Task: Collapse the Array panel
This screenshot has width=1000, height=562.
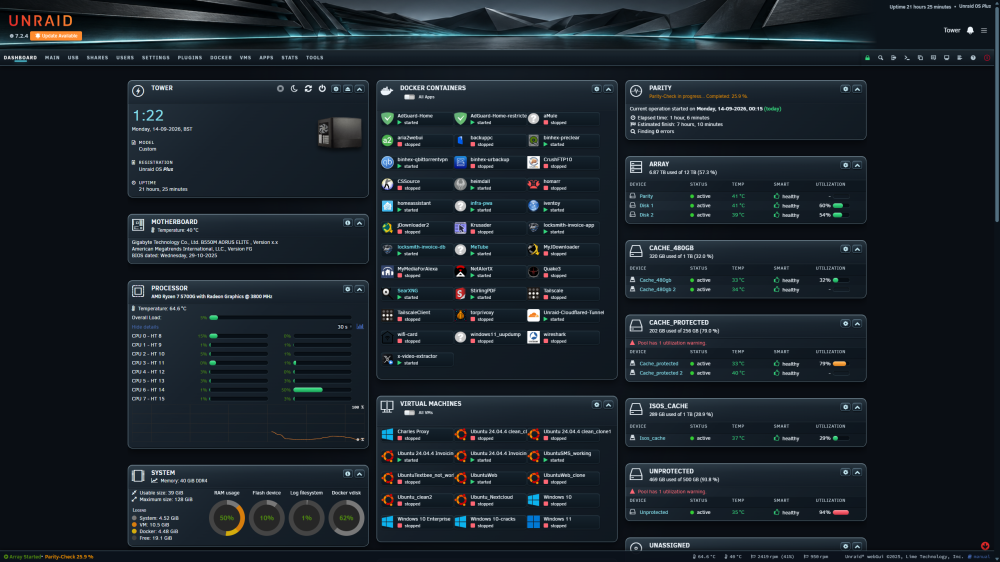Action: (x=857, y=165)
